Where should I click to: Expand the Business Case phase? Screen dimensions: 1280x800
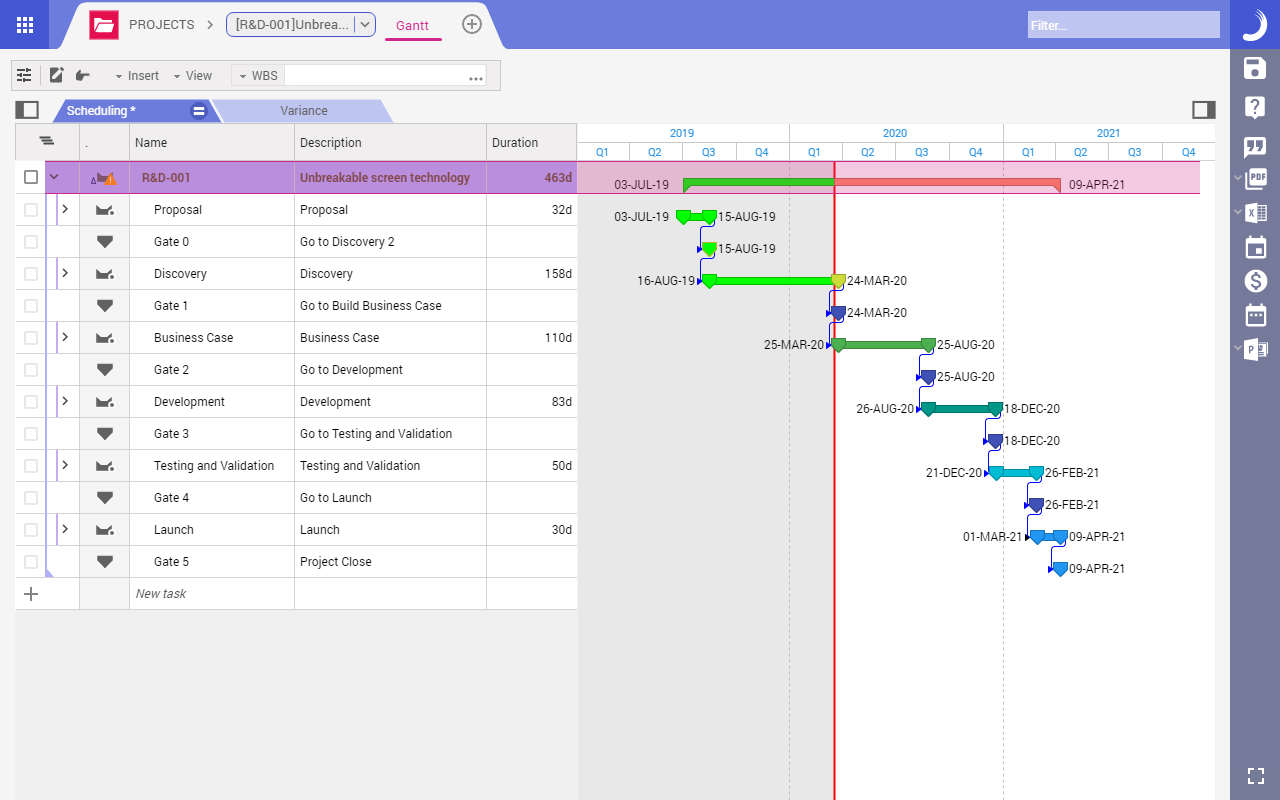pyautogui.click(x=65, y=337)
